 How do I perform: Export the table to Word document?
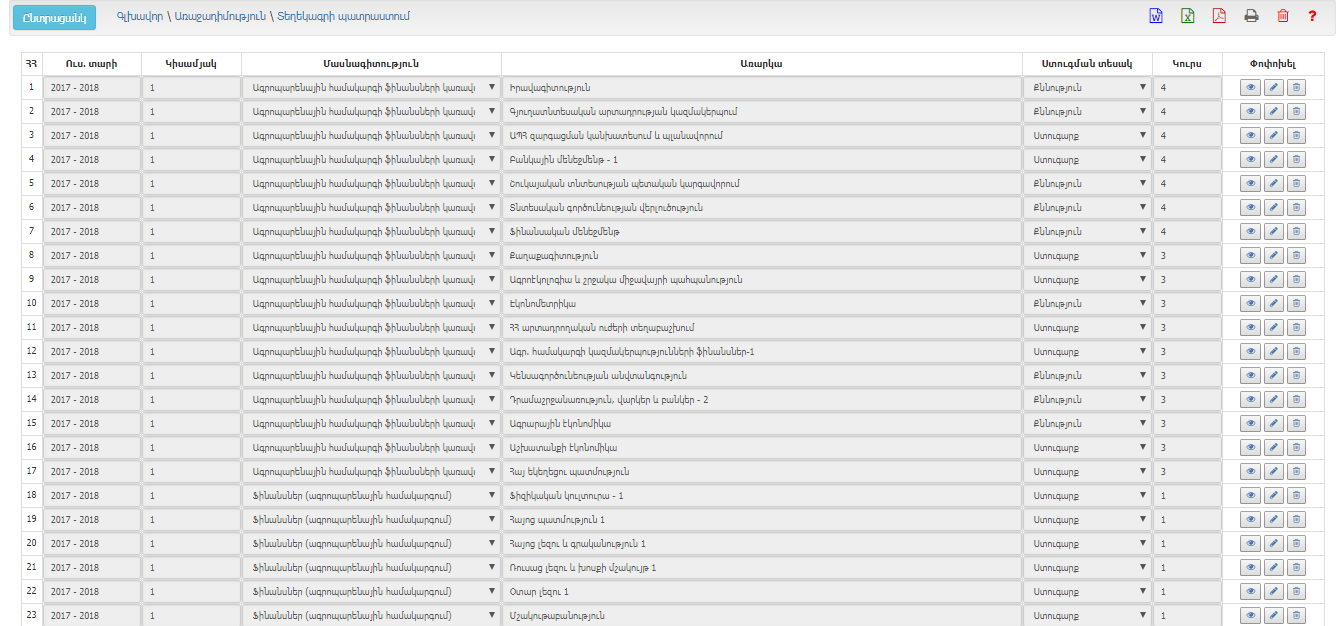point(1155,16)
